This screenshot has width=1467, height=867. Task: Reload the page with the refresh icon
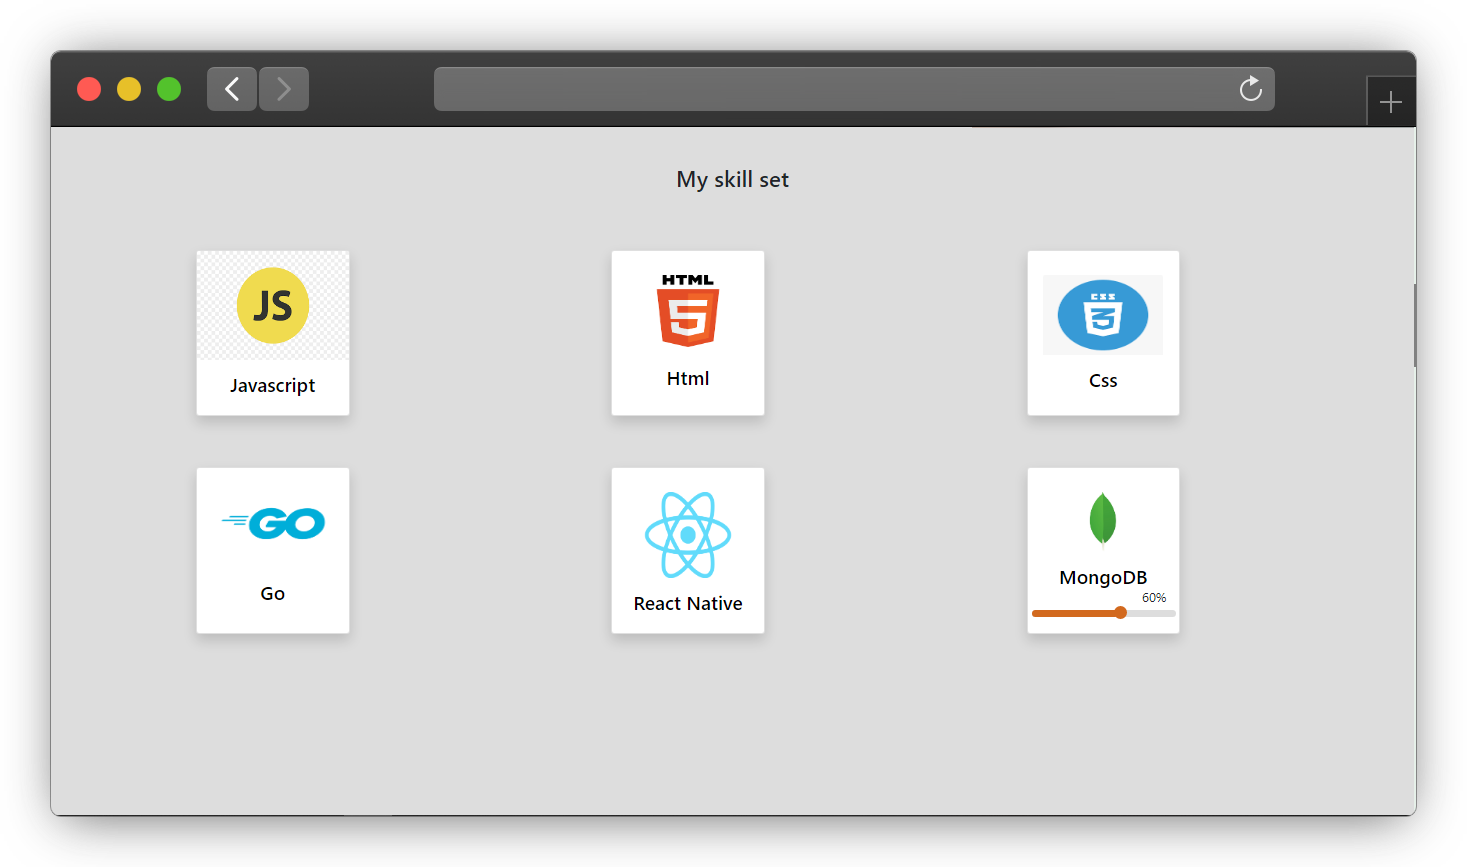click(1251, 89)
